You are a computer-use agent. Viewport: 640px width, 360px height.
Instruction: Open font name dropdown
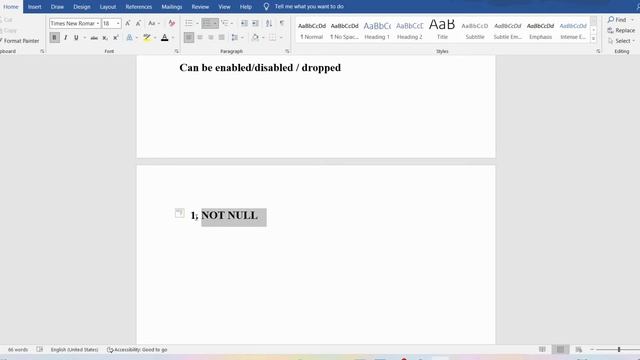tap(98, 23)
